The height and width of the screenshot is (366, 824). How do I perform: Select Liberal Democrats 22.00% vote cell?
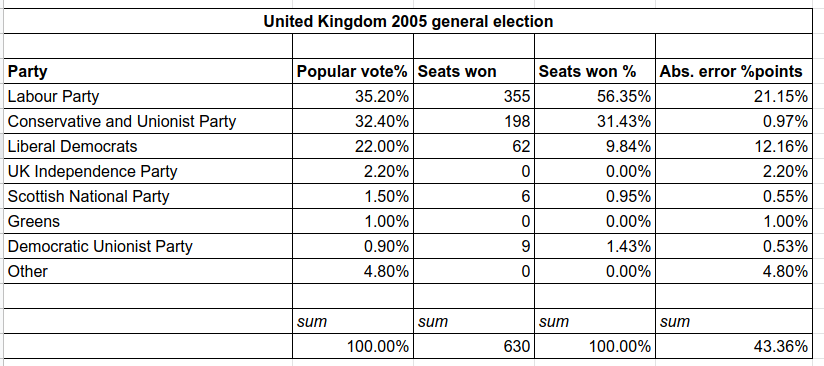[353, 146]
